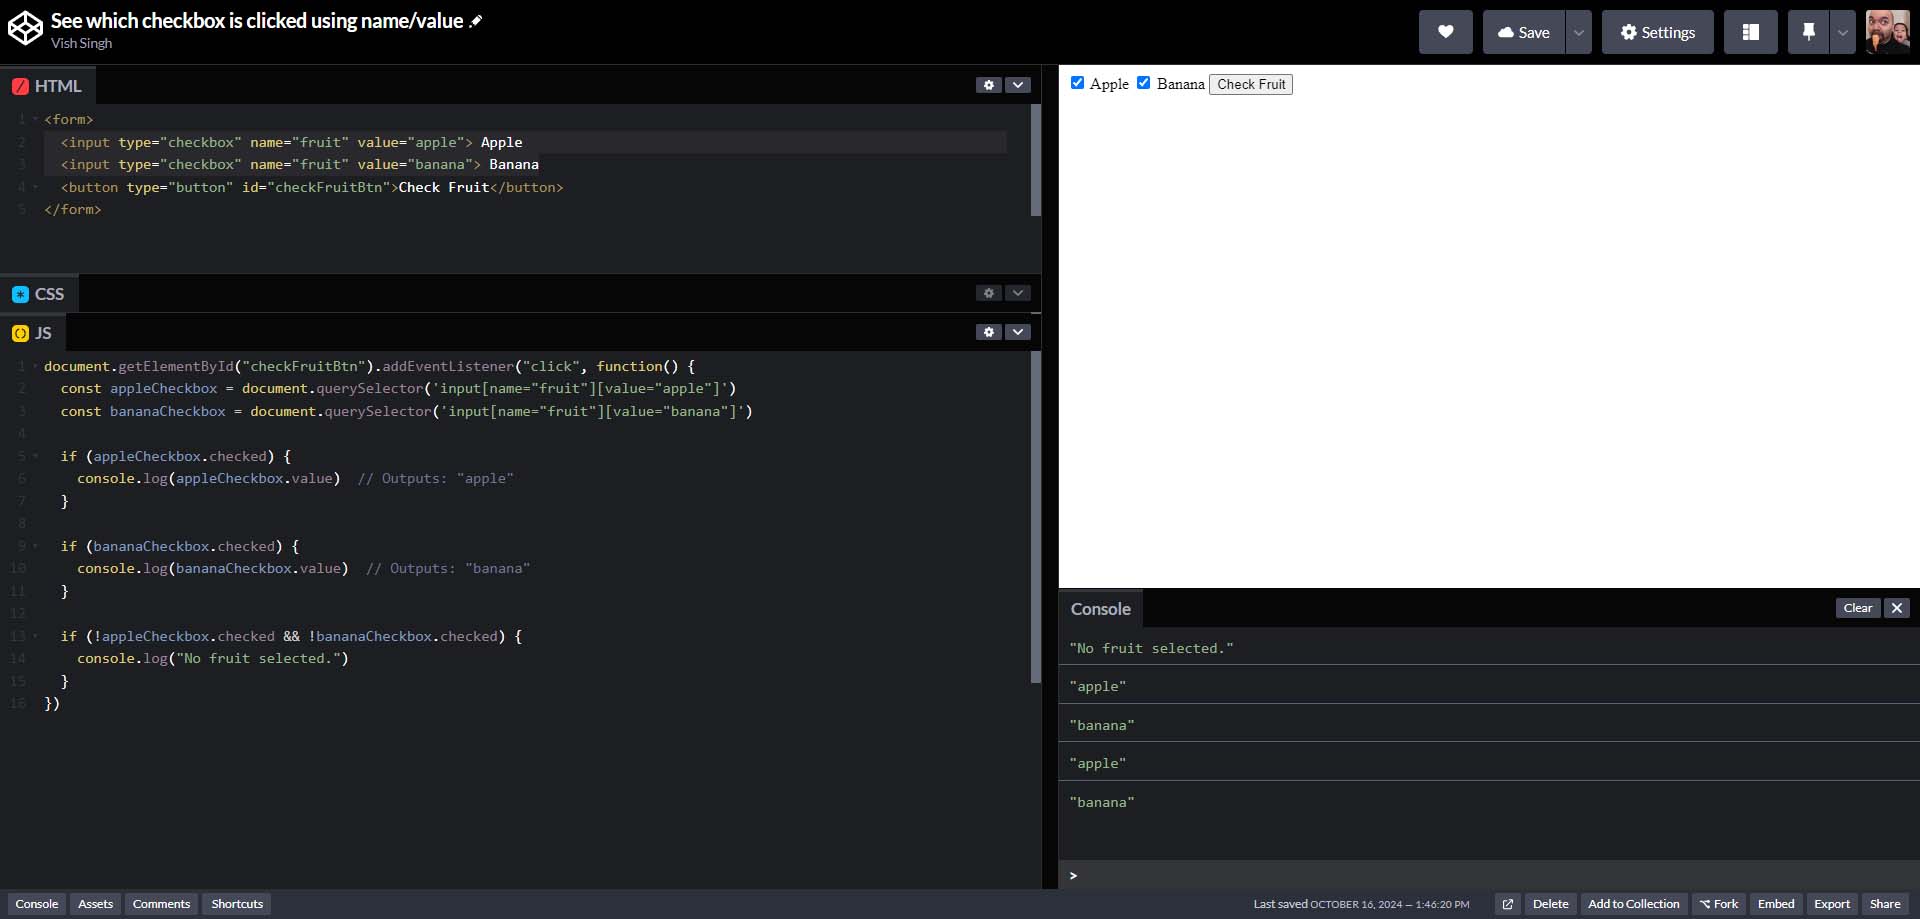
Task: Pin this pen with pin icon
Action: (1808, 32)
